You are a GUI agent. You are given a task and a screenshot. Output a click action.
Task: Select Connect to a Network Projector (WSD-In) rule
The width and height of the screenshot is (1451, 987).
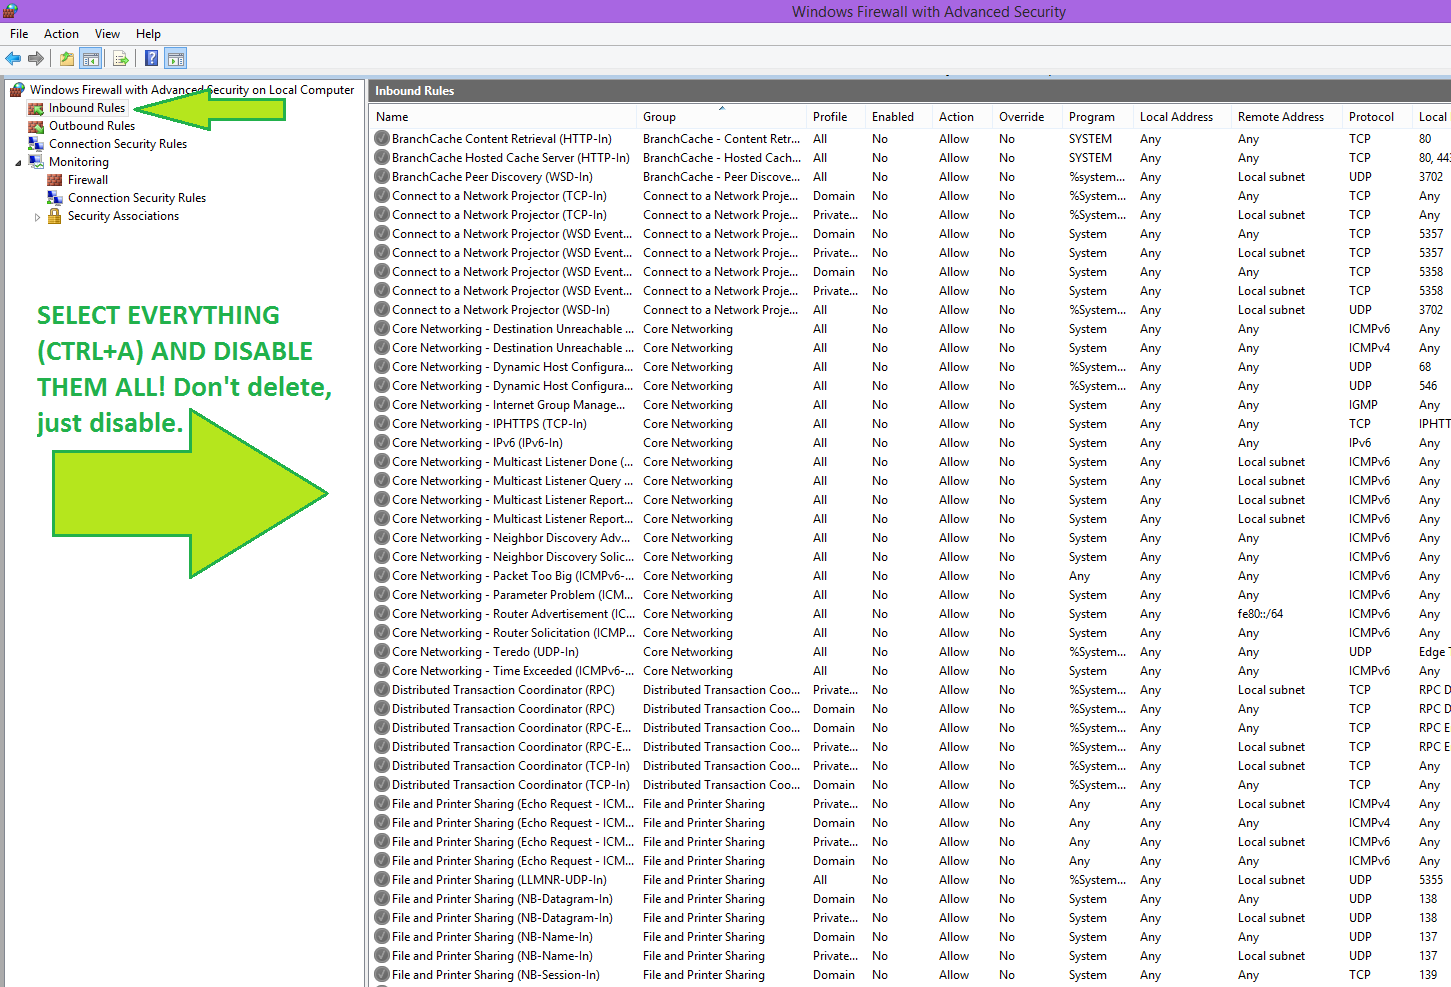501,310
